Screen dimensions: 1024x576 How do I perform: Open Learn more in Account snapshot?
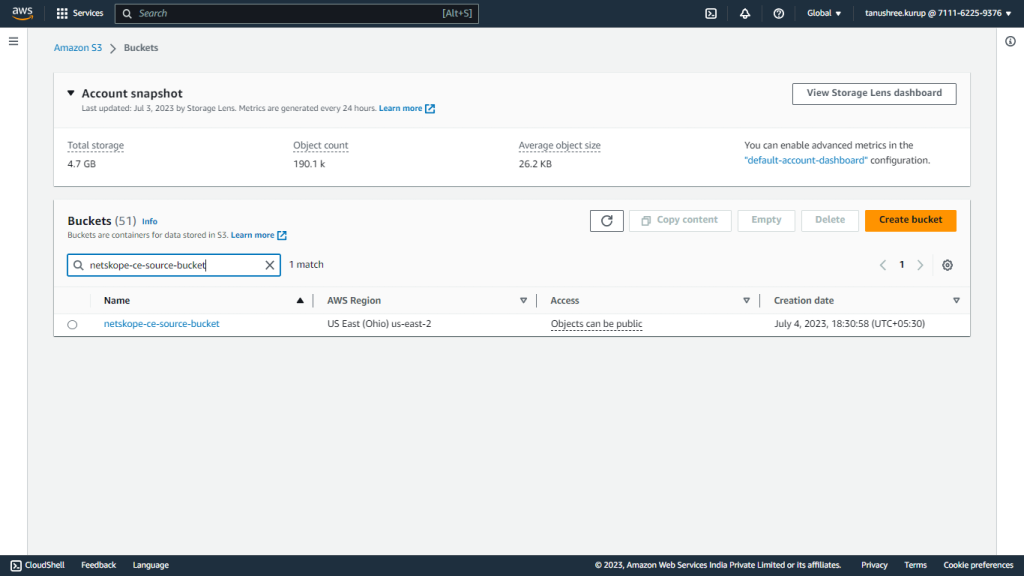[407, 108]
